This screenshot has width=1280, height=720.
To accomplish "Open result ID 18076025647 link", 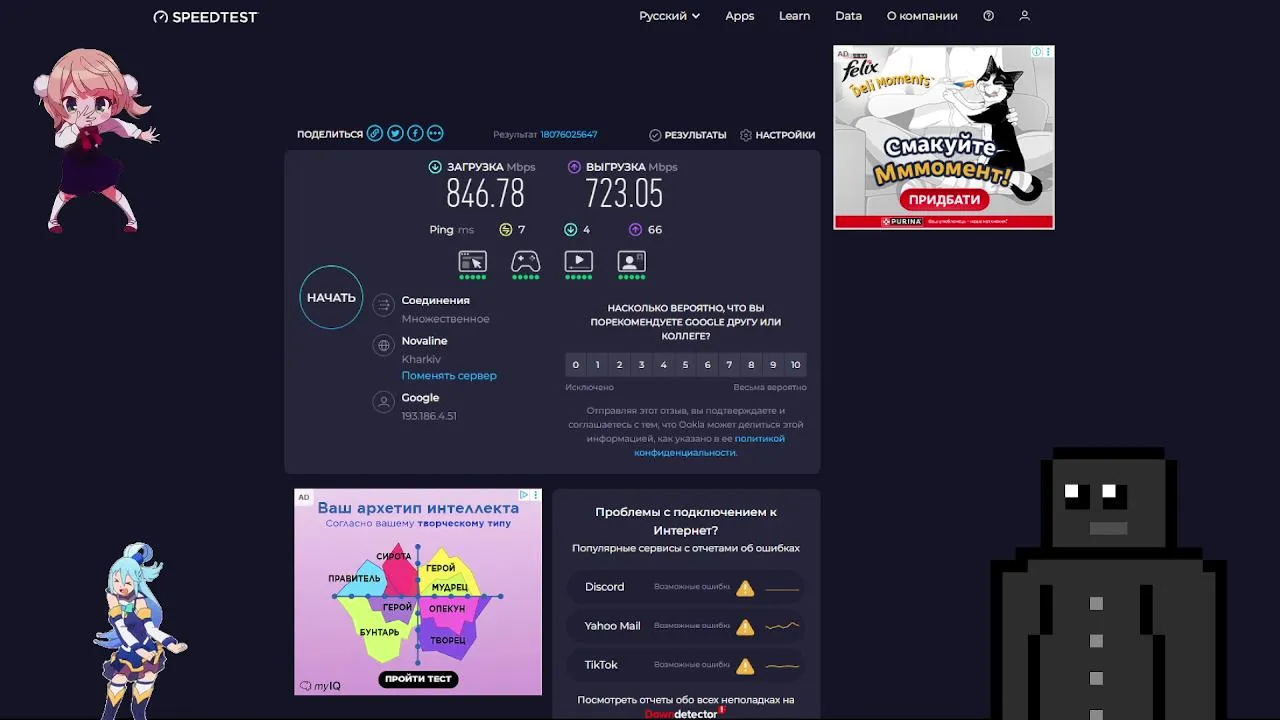I will click(569, 134).
